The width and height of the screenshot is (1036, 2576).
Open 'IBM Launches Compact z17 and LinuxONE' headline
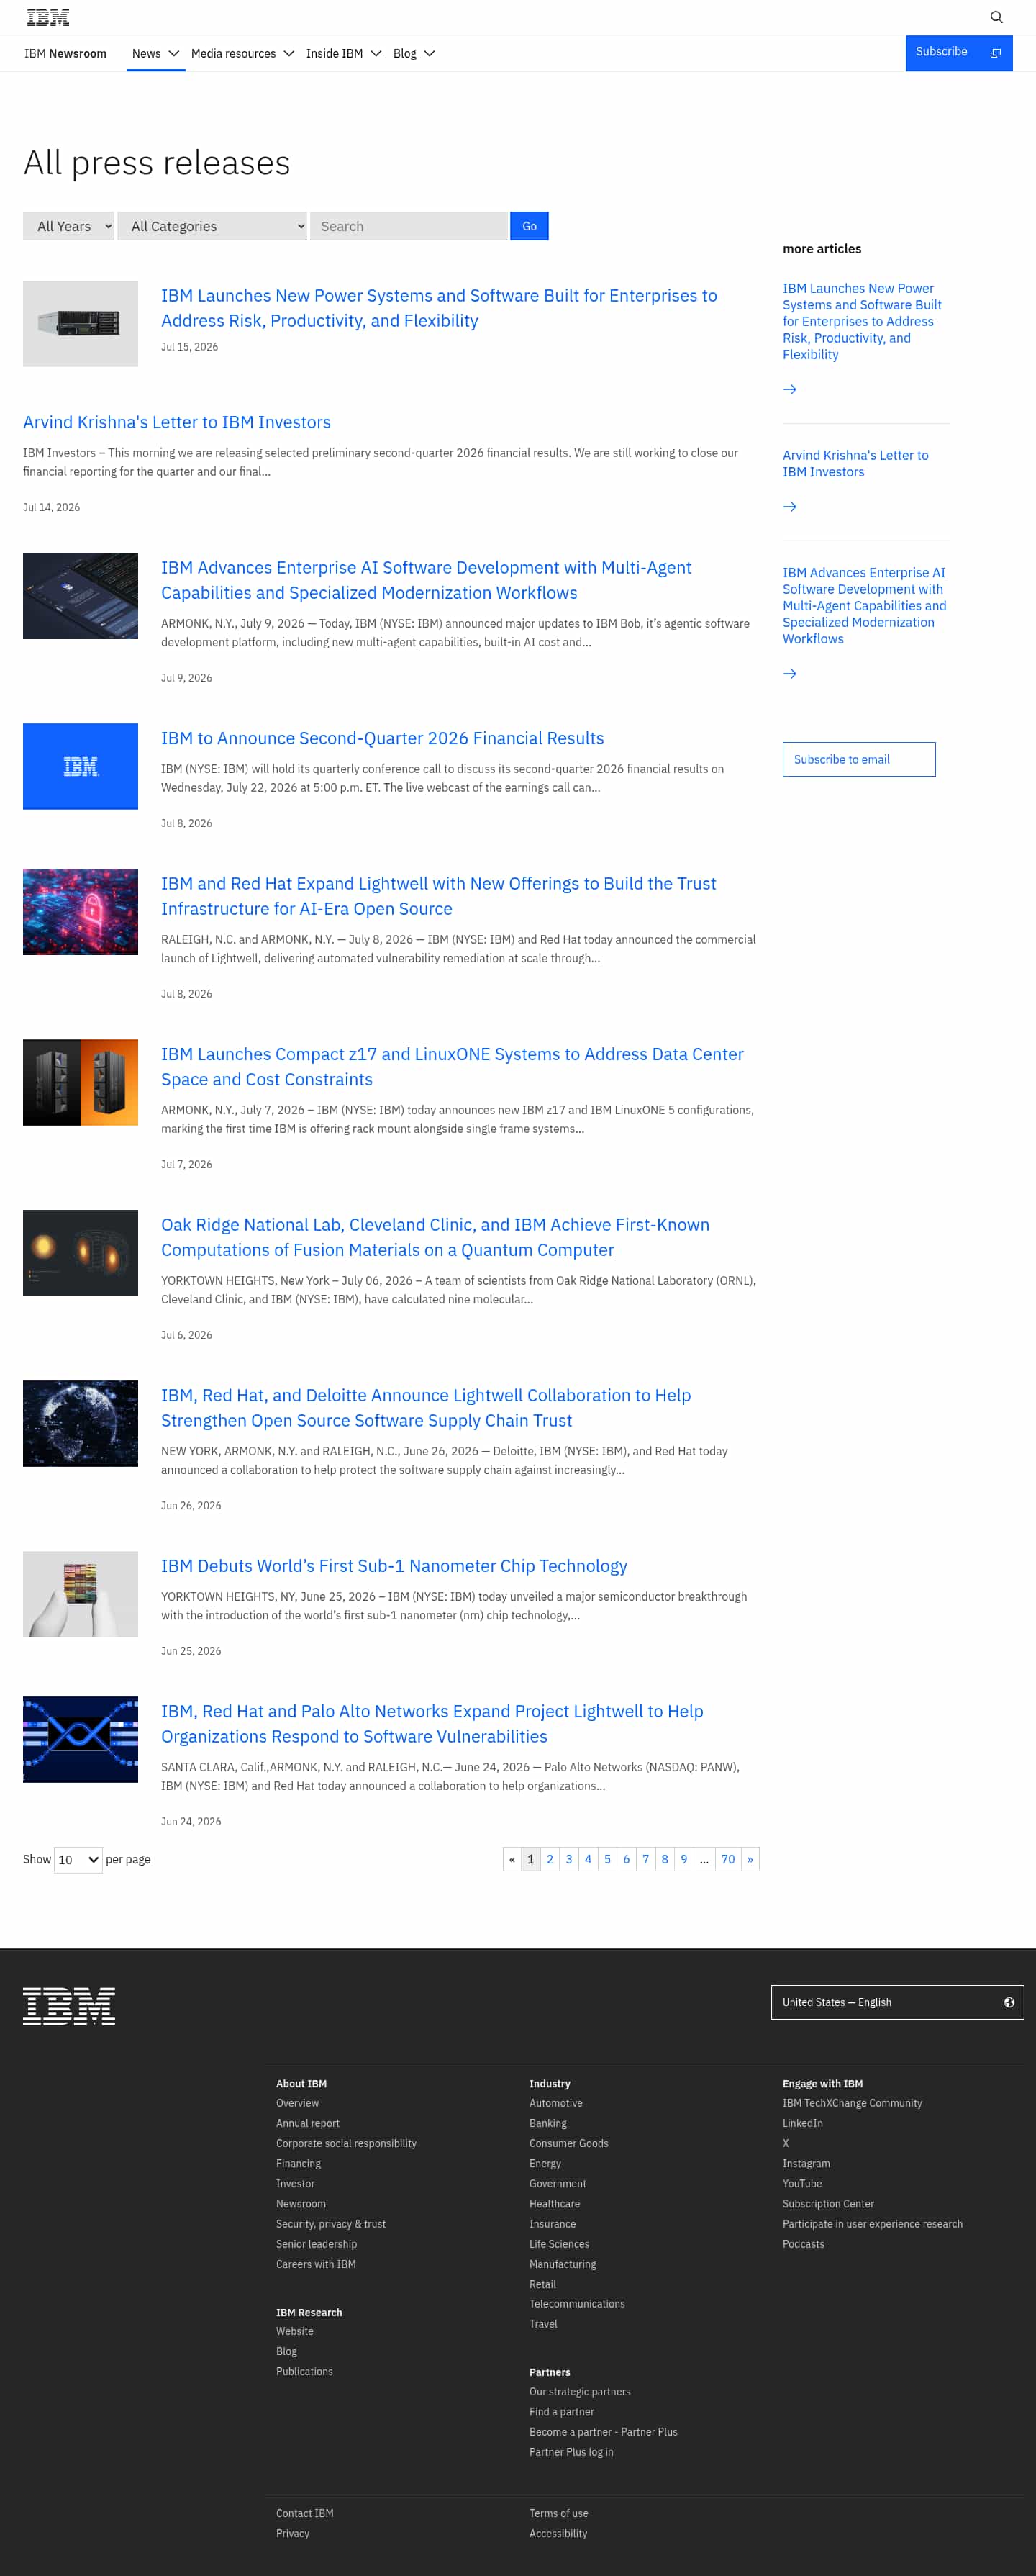pos(452,1066)
